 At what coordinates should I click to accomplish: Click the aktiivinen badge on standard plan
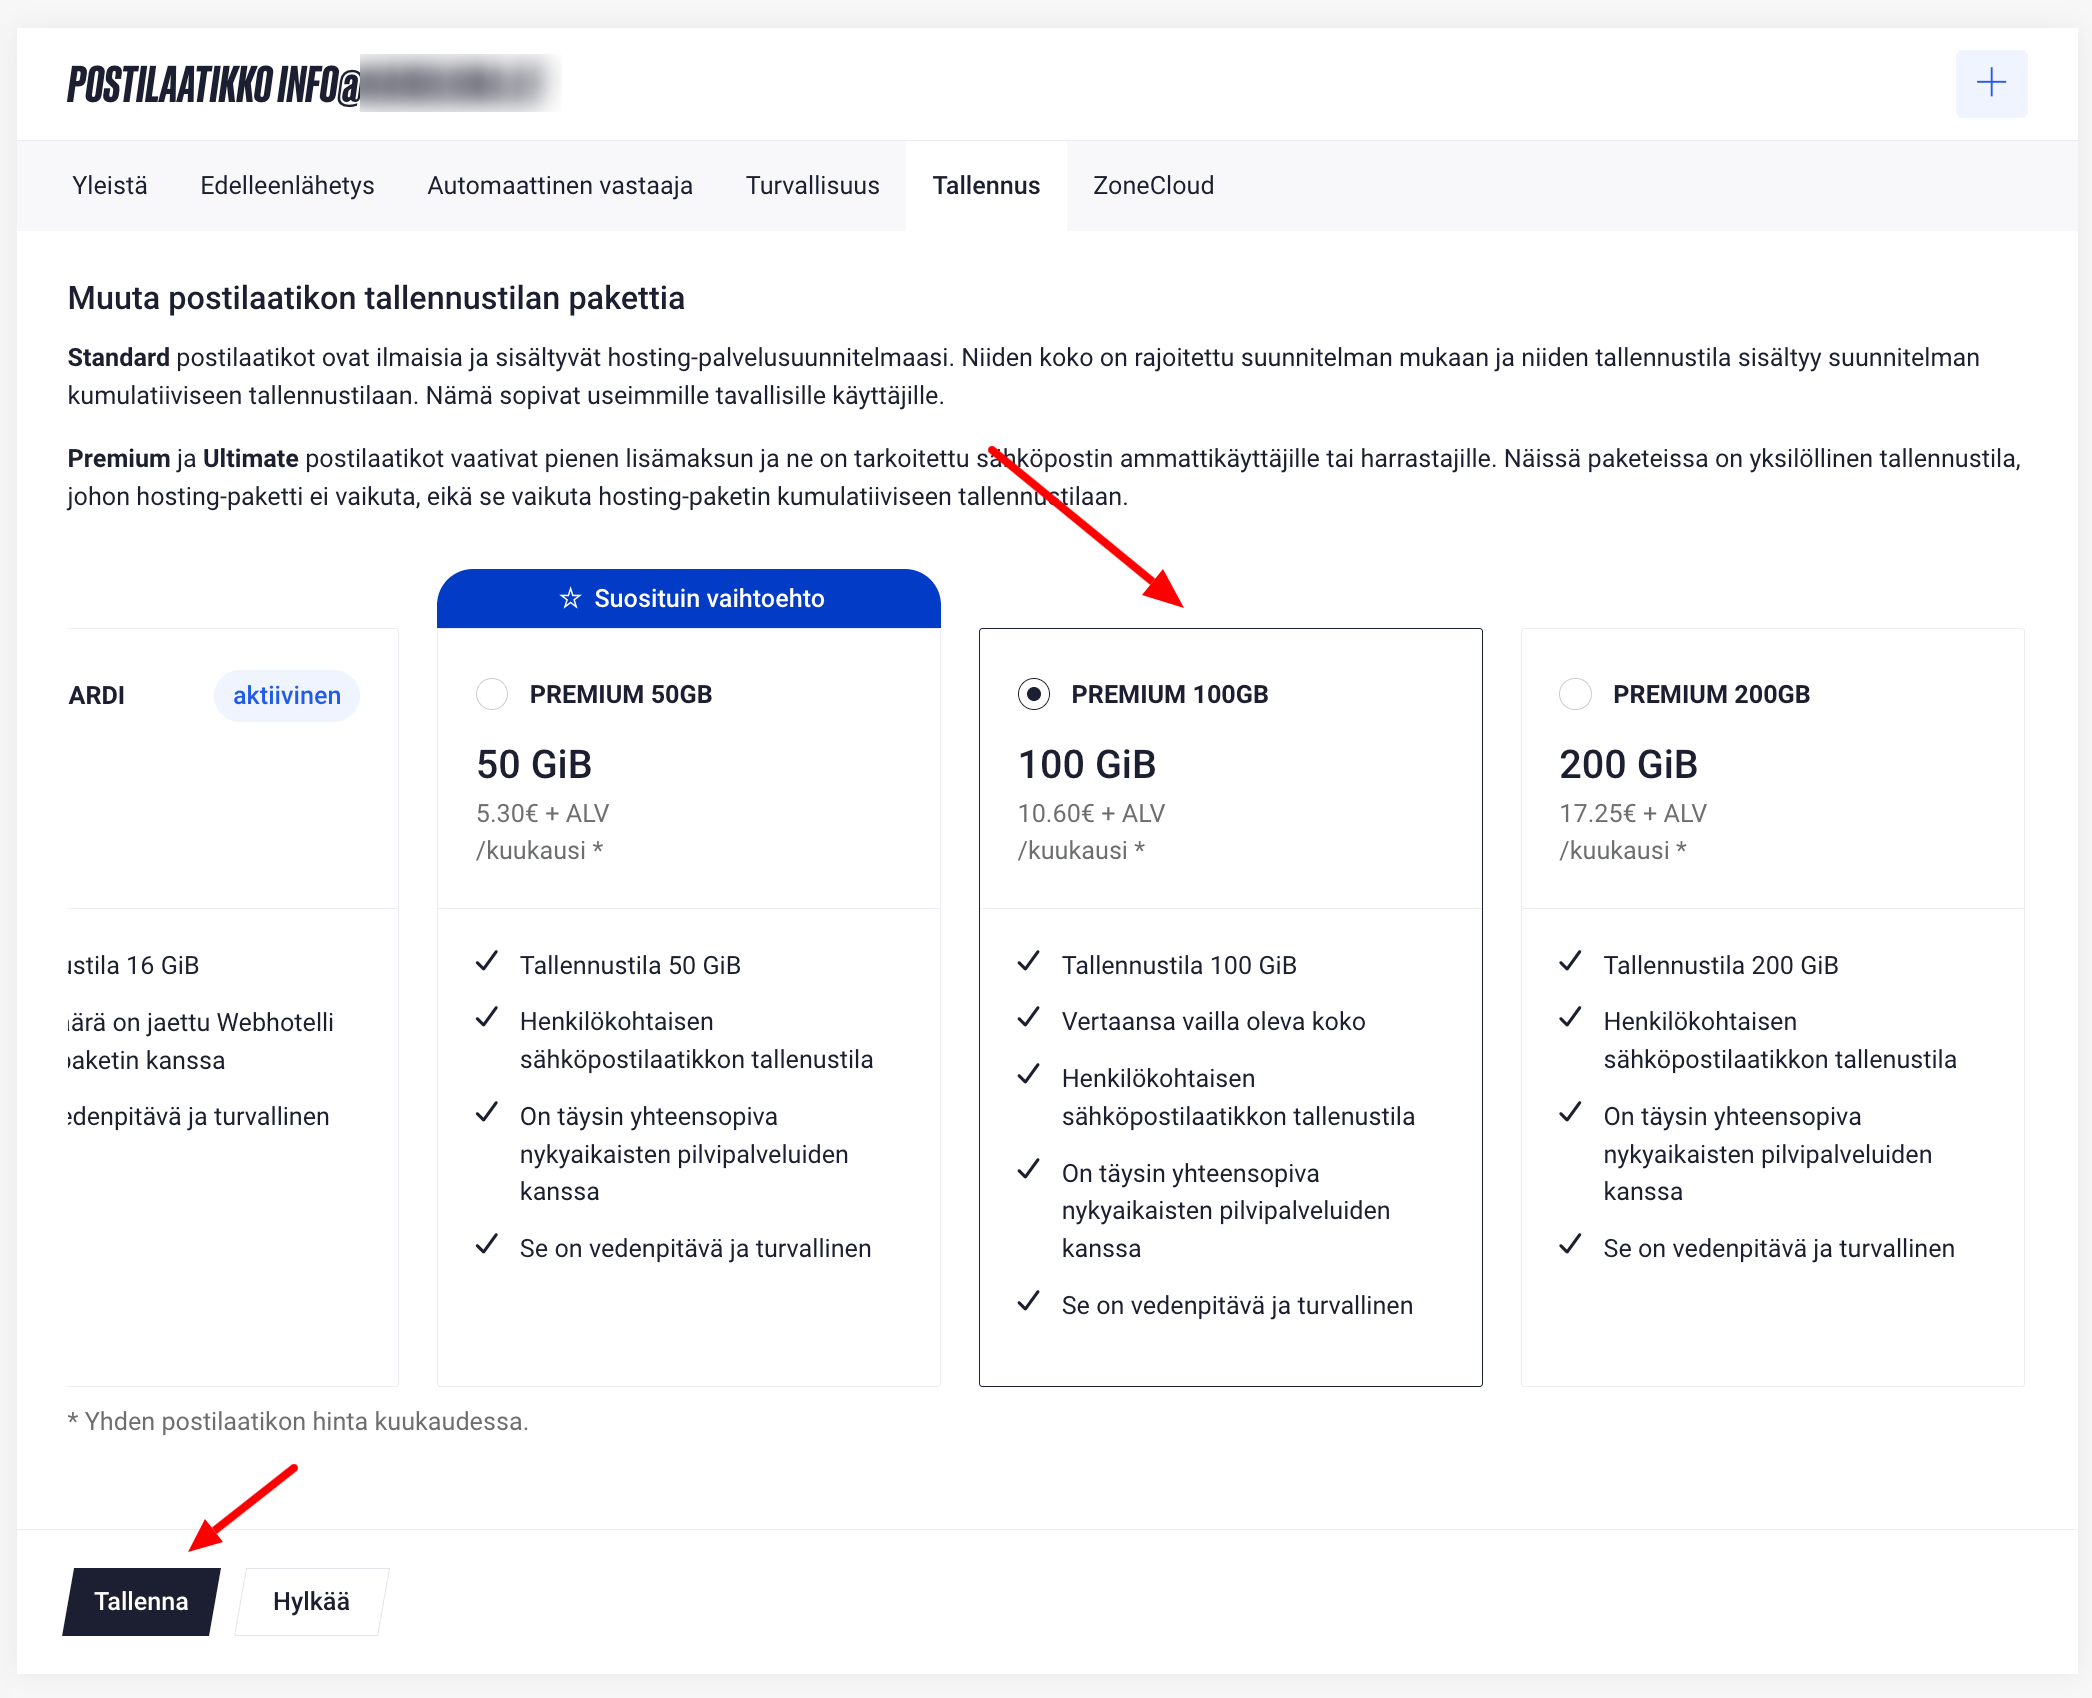287,695
